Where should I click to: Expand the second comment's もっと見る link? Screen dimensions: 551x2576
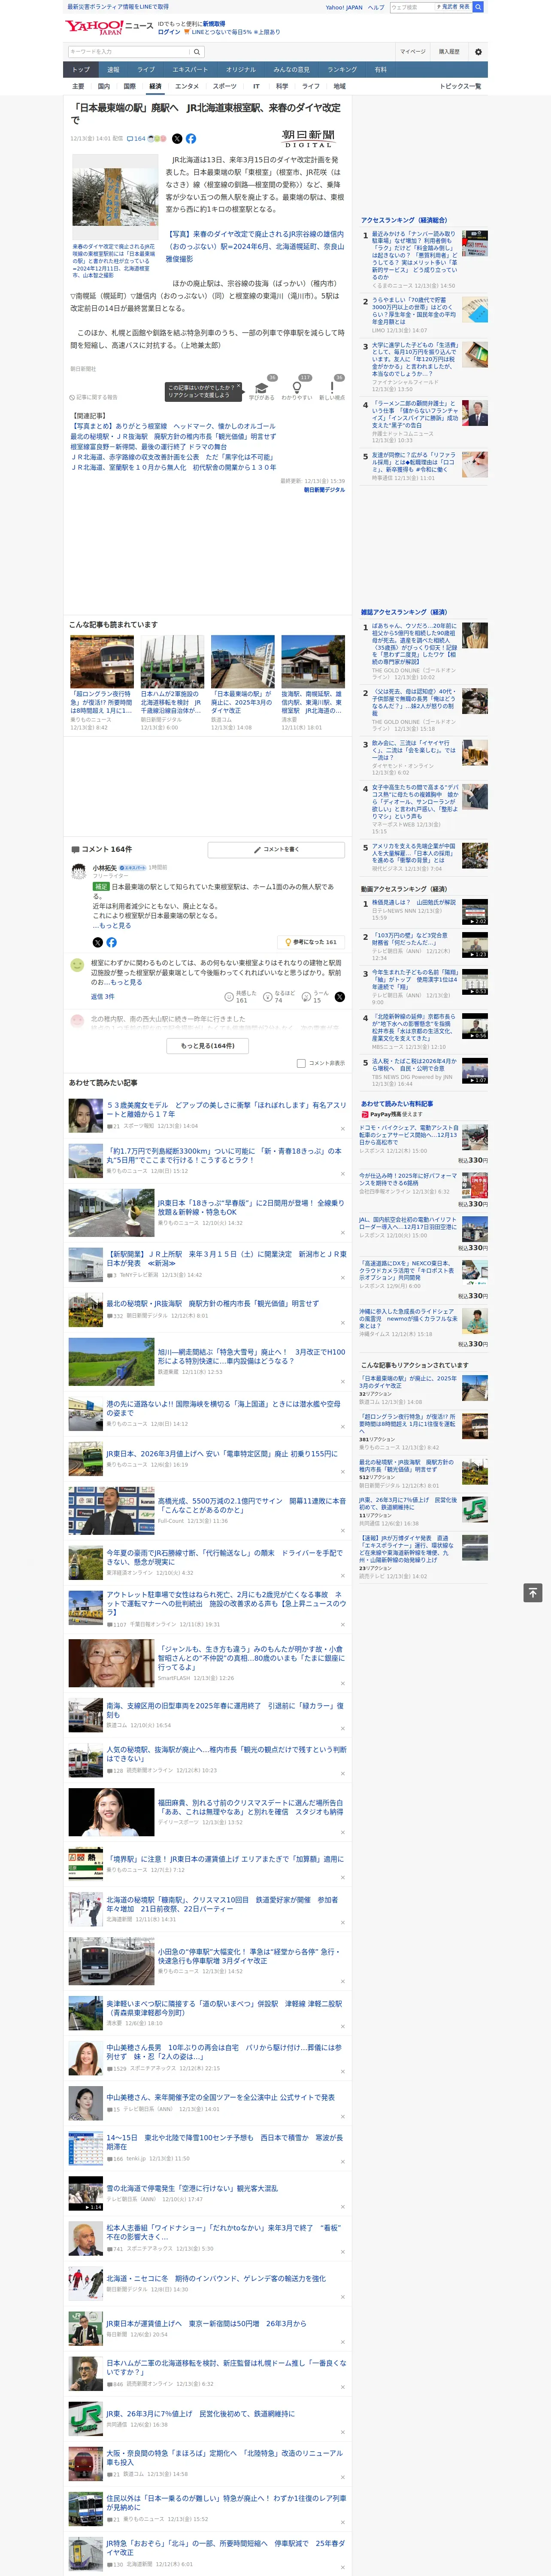(126, 982)
